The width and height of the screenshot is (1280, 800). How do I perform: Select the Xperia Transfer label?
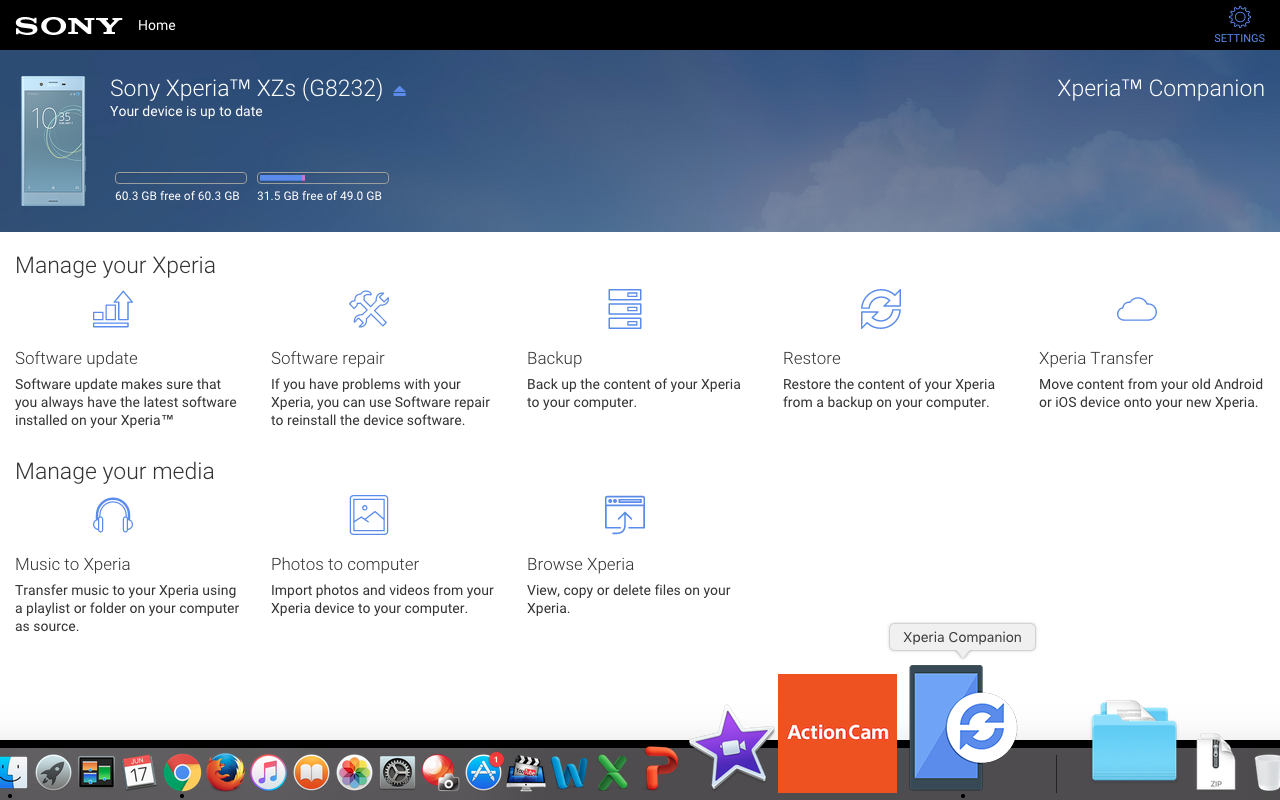(x=1096, y=358)
